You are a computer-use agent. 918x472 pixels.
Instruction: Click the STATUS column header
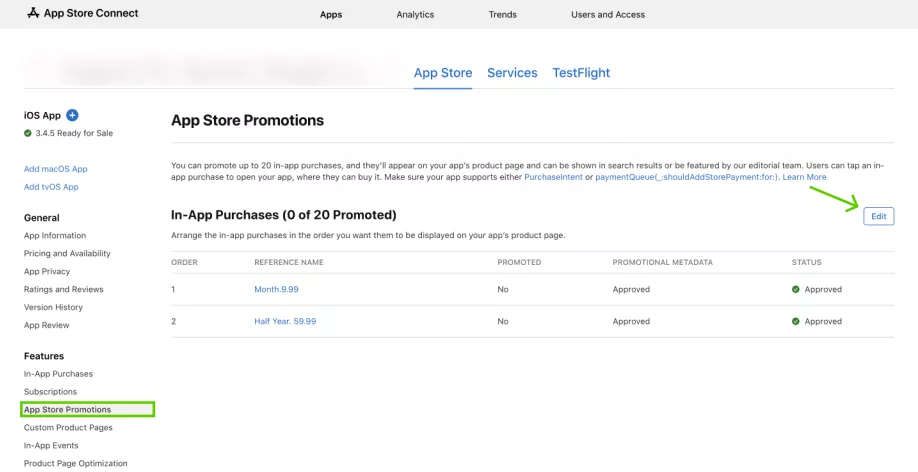807,262
